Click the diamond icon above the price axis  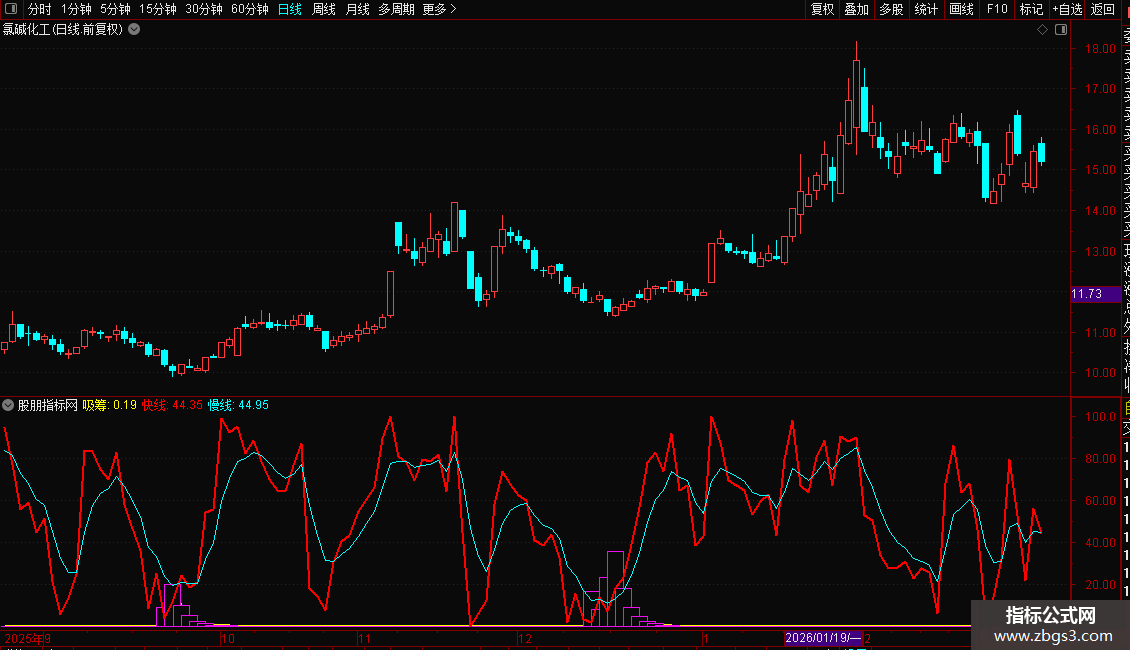click(1042, 30)
